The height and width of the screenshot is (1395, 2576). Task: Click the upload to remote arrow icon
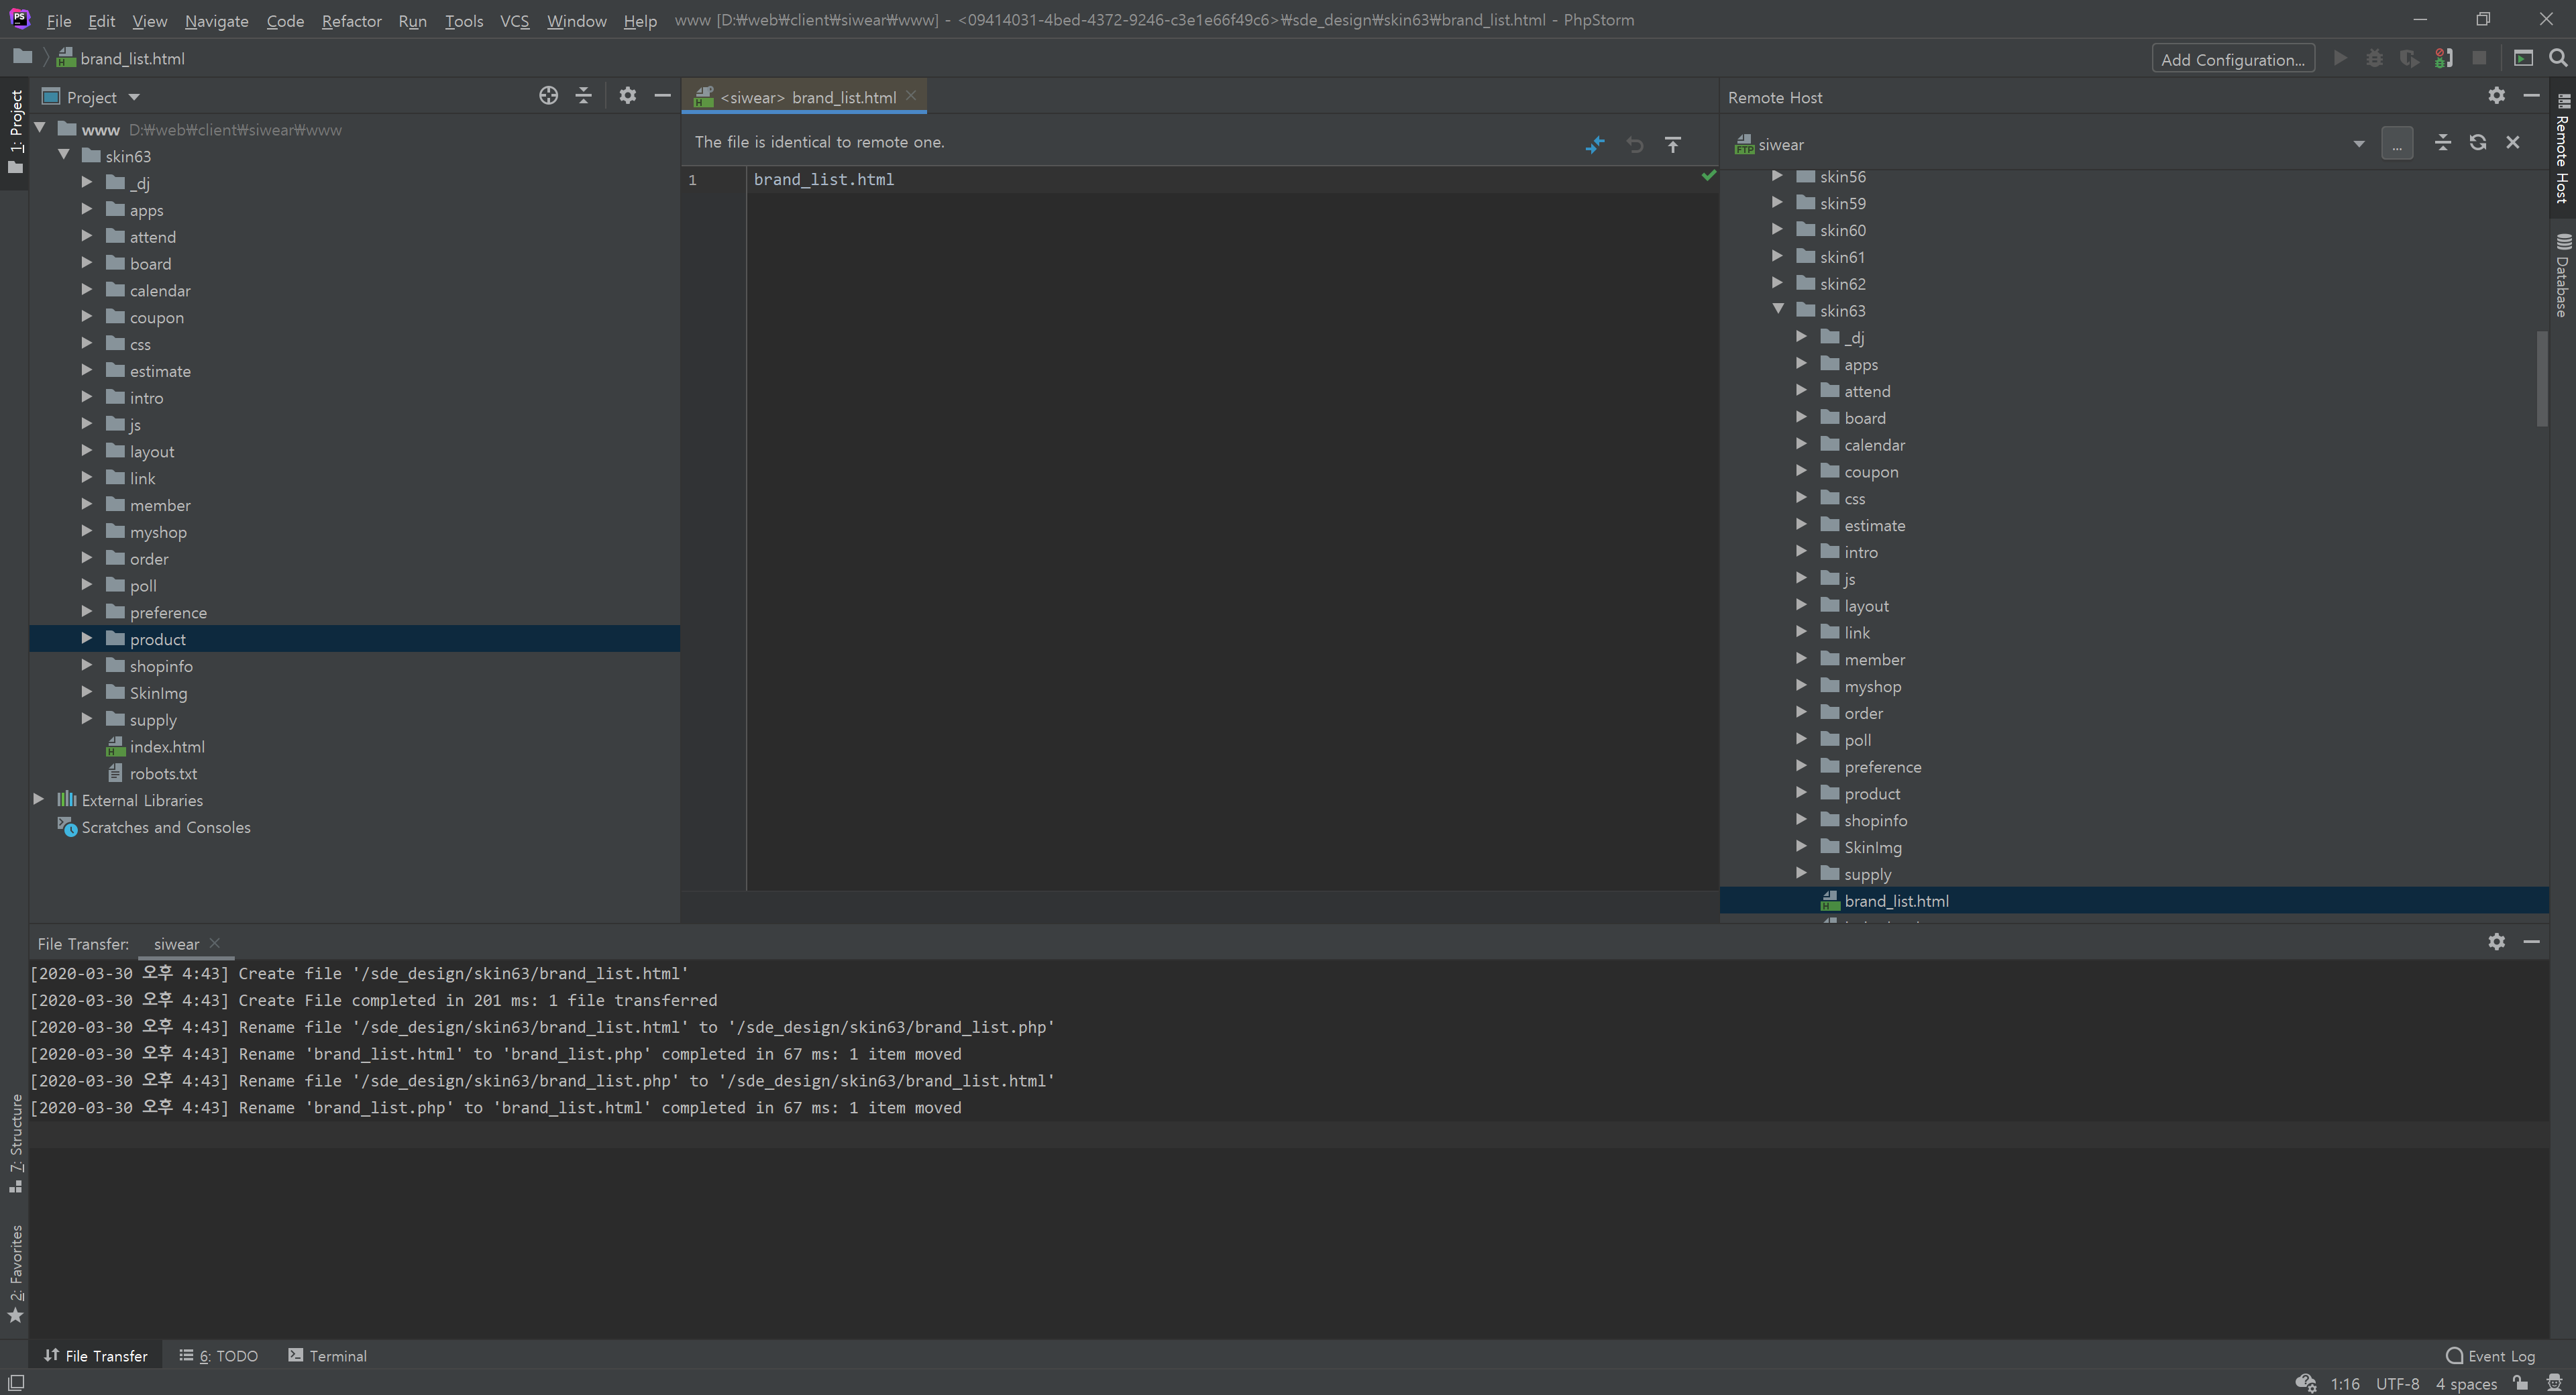pos(1673,144)
